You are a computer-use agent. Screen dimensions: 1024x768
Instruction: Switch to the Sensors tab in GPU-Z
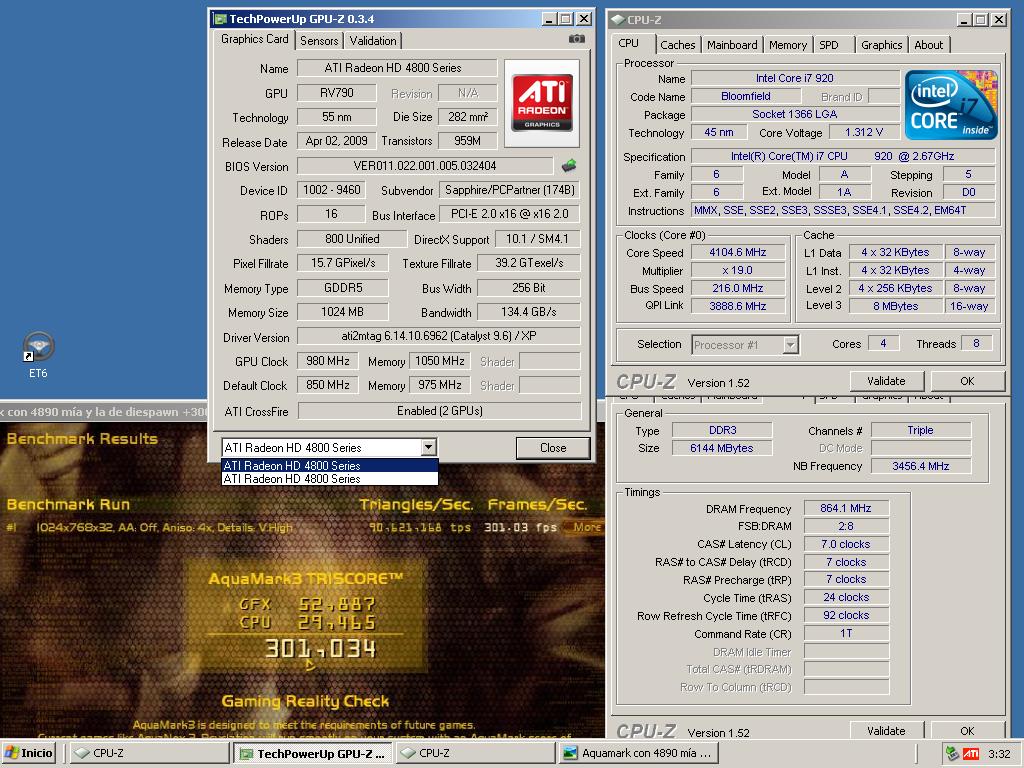click(x=319, y=40)
